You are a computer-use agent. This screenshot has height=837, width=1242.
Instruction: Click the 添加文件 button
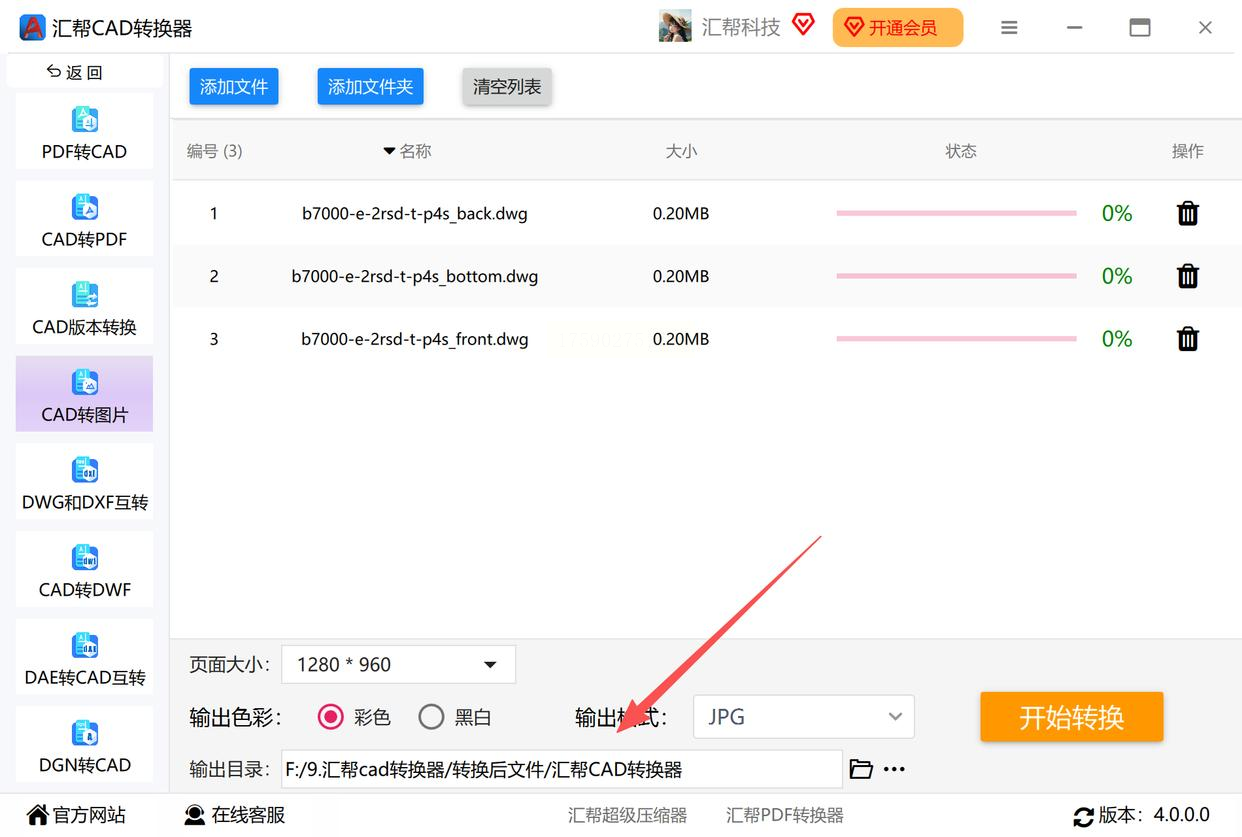point(234,87)
